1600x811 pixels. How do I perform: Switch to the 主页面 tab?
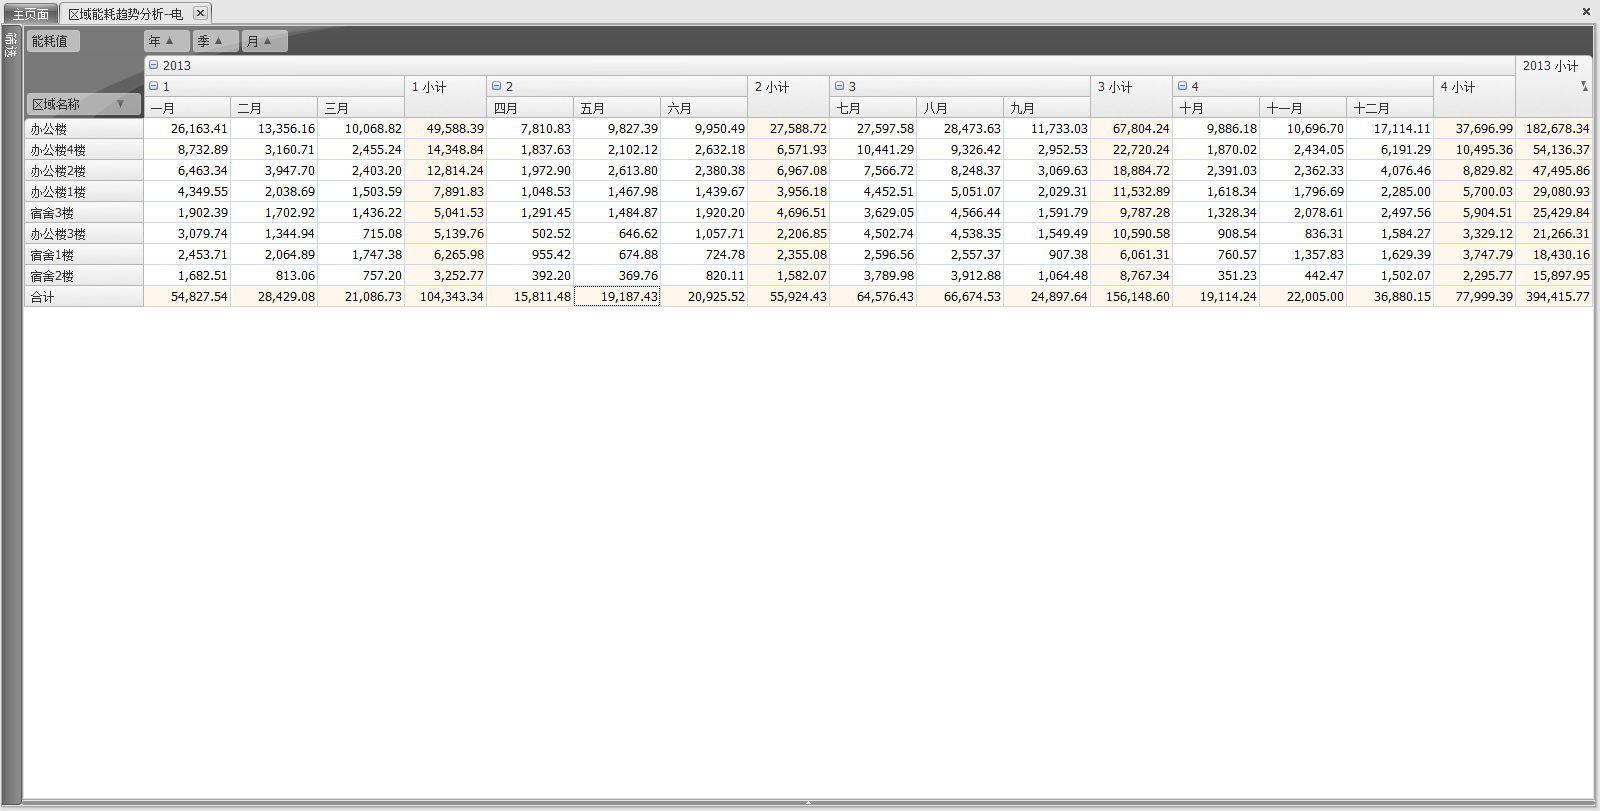(30, 14)
